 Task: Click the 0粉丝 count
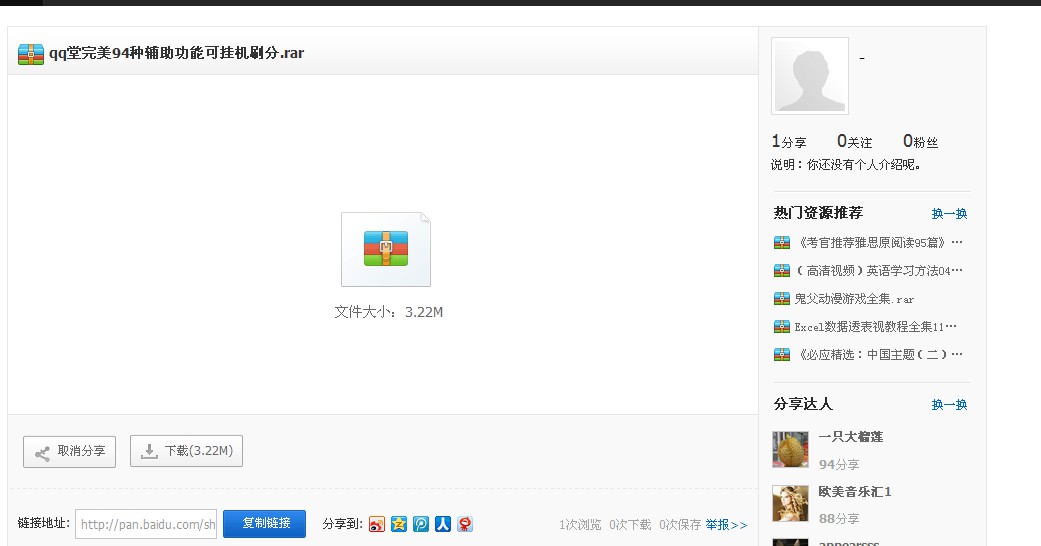tap(920, 141)
